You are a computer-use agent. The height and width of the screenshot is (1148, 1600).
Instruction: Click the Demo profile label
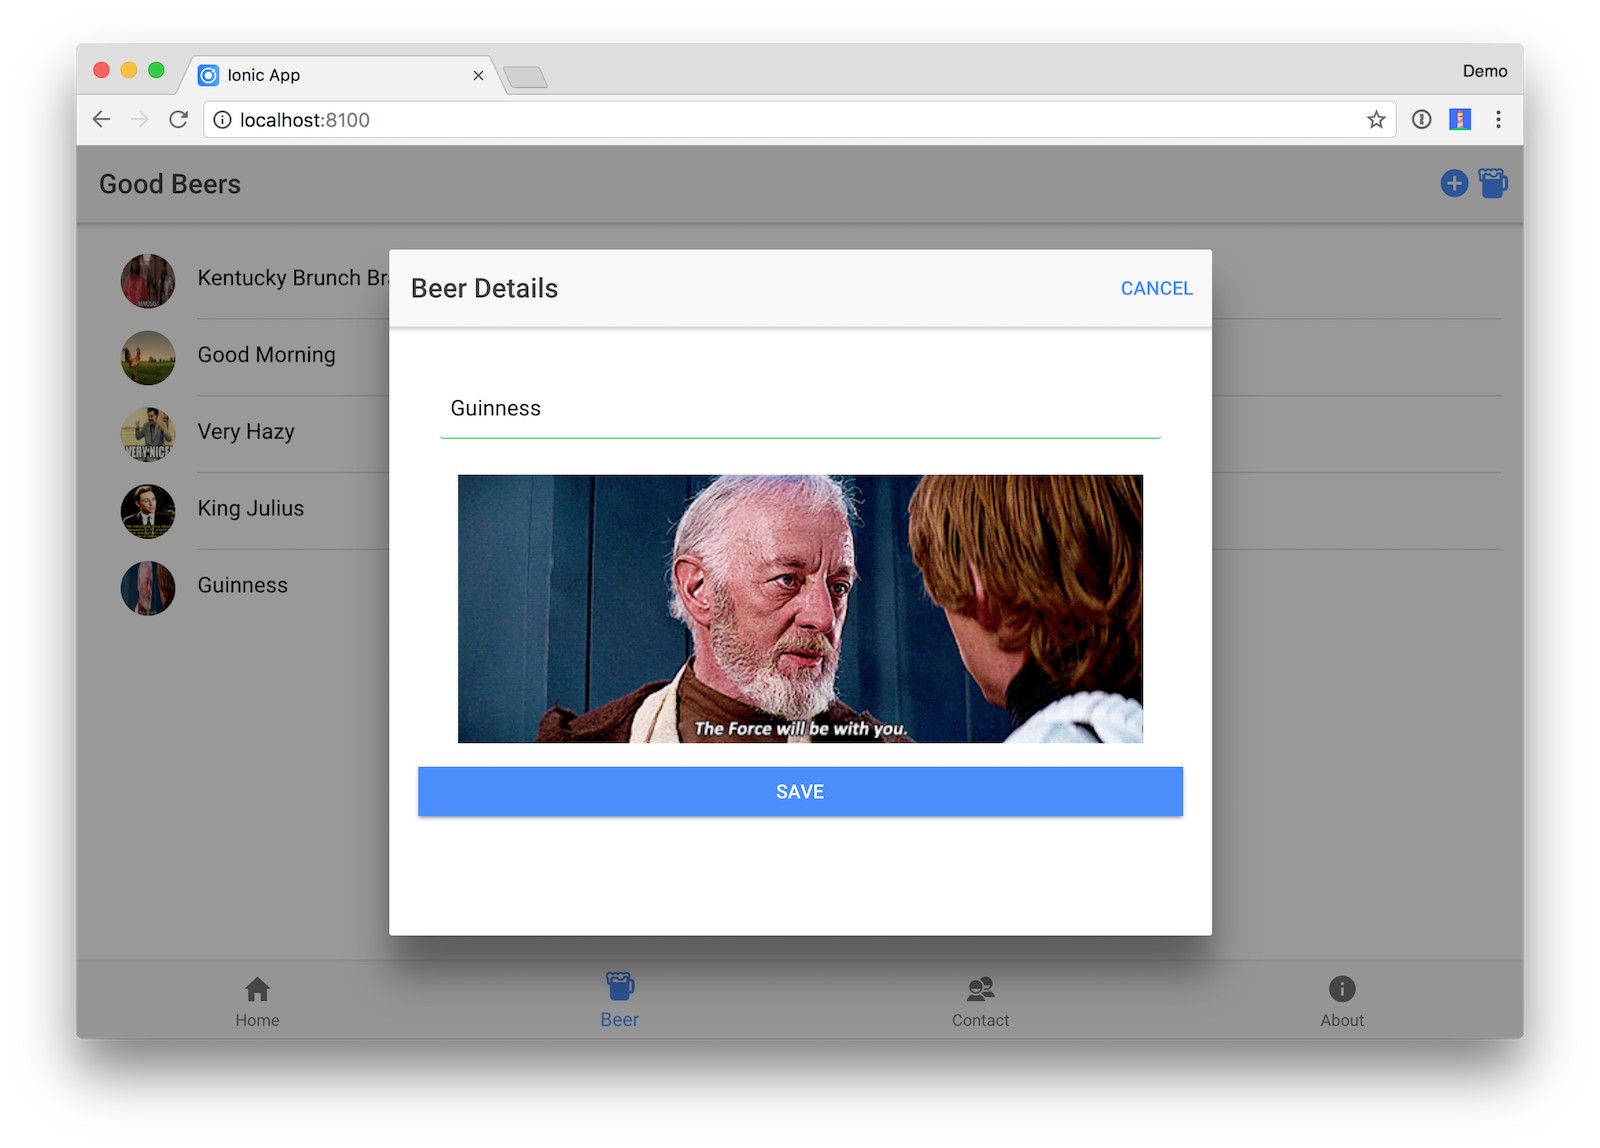pos(1484,71)
